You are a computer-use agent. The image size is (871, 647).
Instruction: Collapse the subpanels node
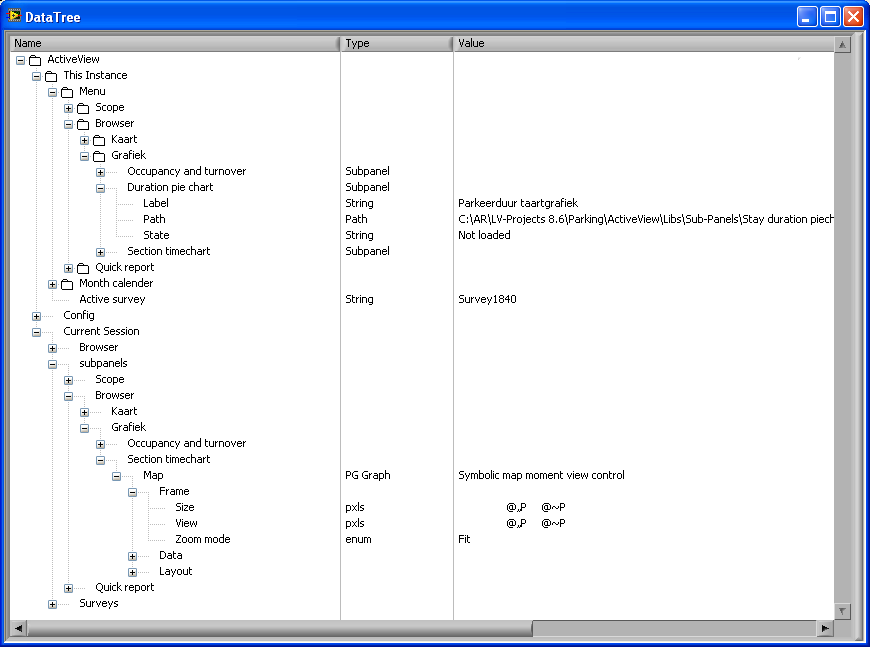tap(52, 364)
